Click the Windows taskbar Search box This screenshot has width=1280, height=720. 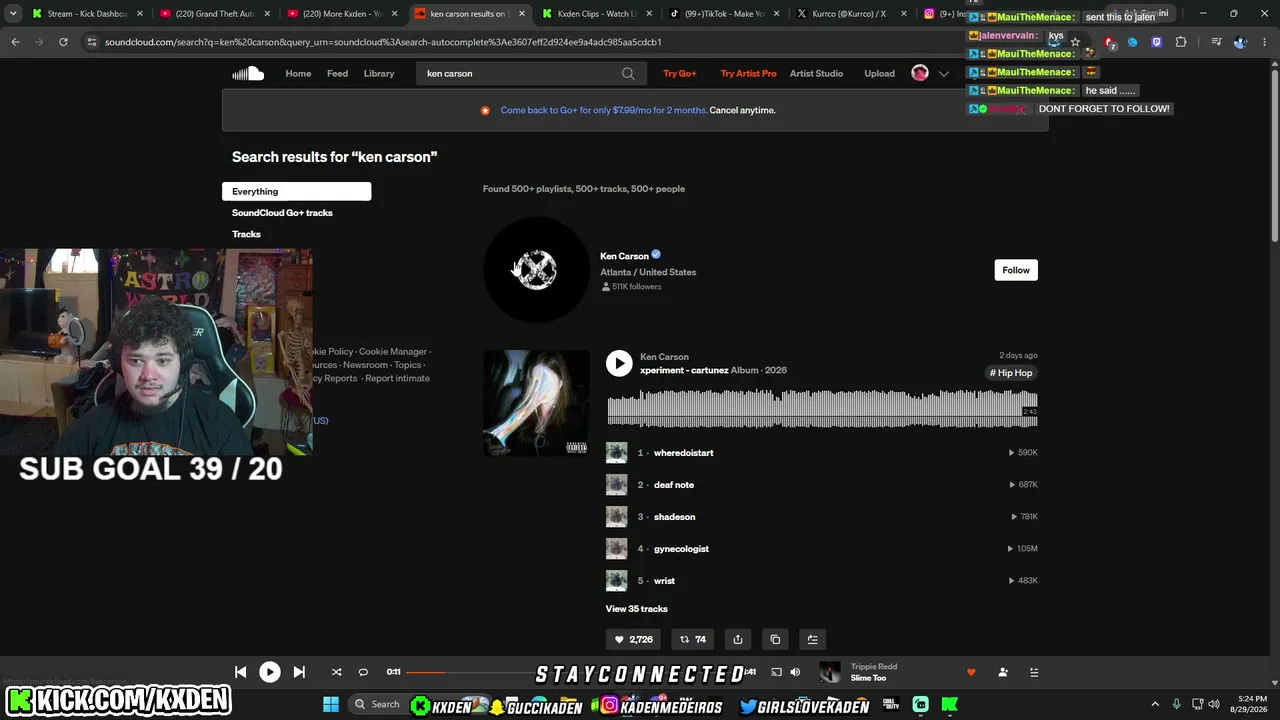[x=377, y=704]
